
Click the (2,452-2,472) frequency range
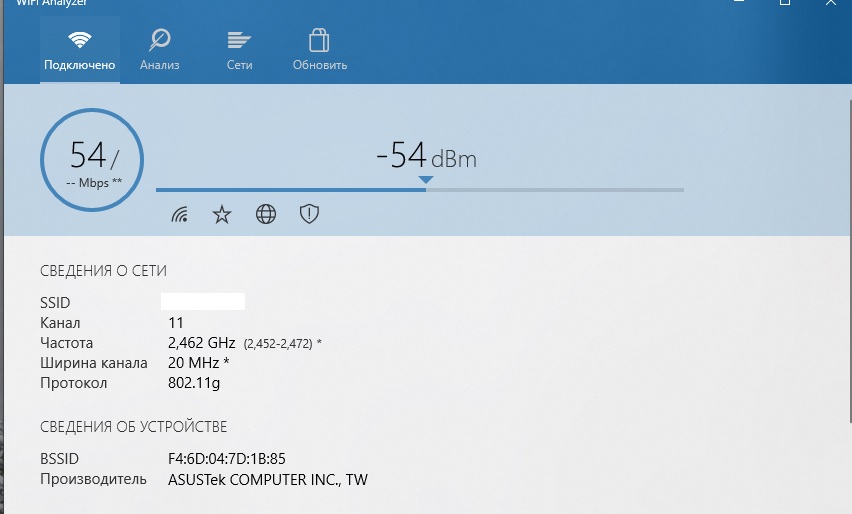(278, 344)
